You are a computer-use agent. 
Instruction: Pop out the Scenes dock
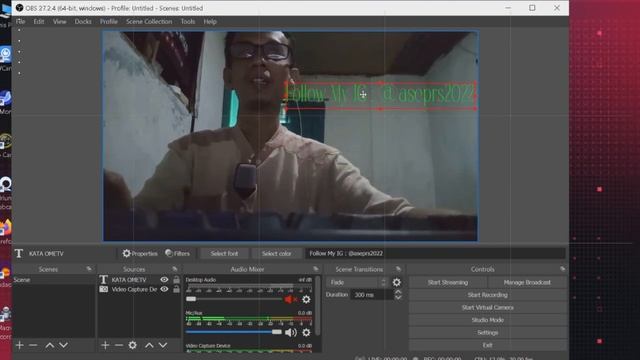coord(89,269)
